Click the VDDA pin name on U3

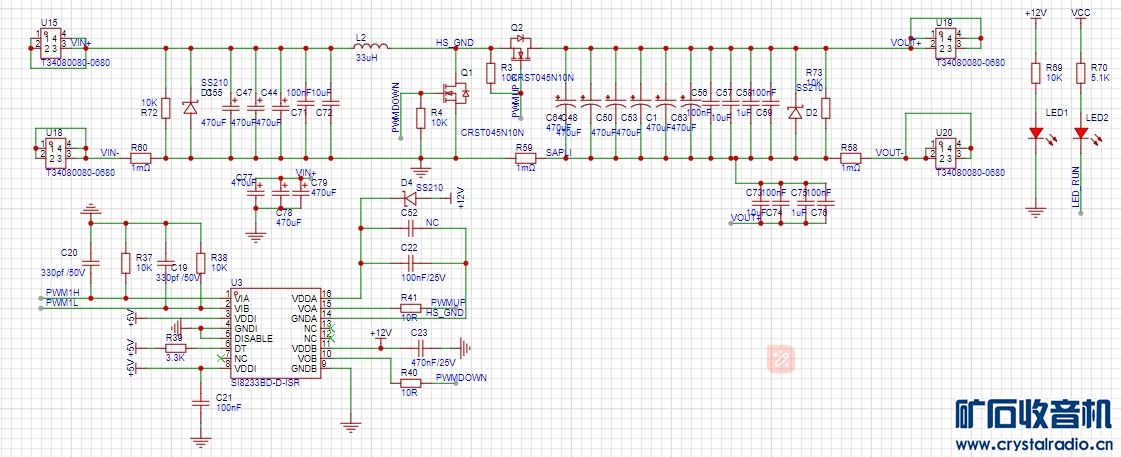(304, 298)
